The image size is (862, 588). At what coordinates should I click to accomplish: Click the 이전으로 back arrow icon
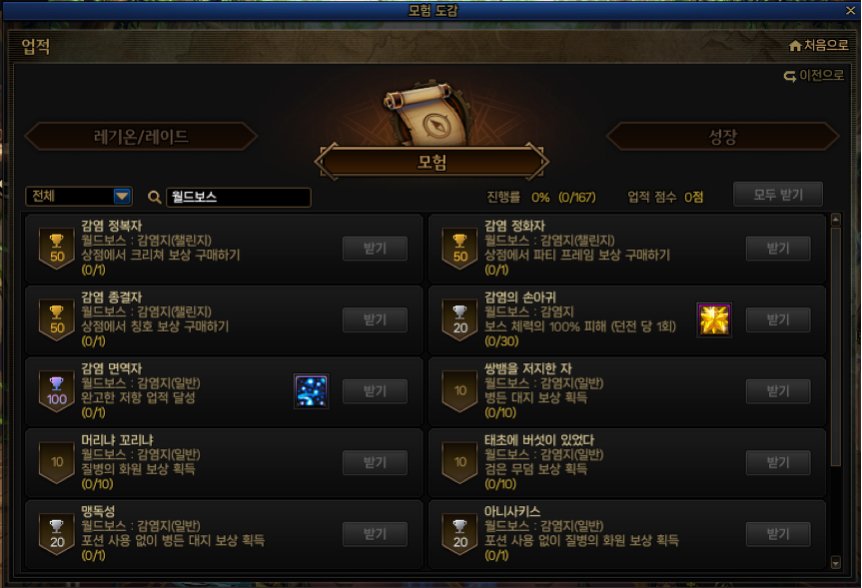tap(789, 76)
